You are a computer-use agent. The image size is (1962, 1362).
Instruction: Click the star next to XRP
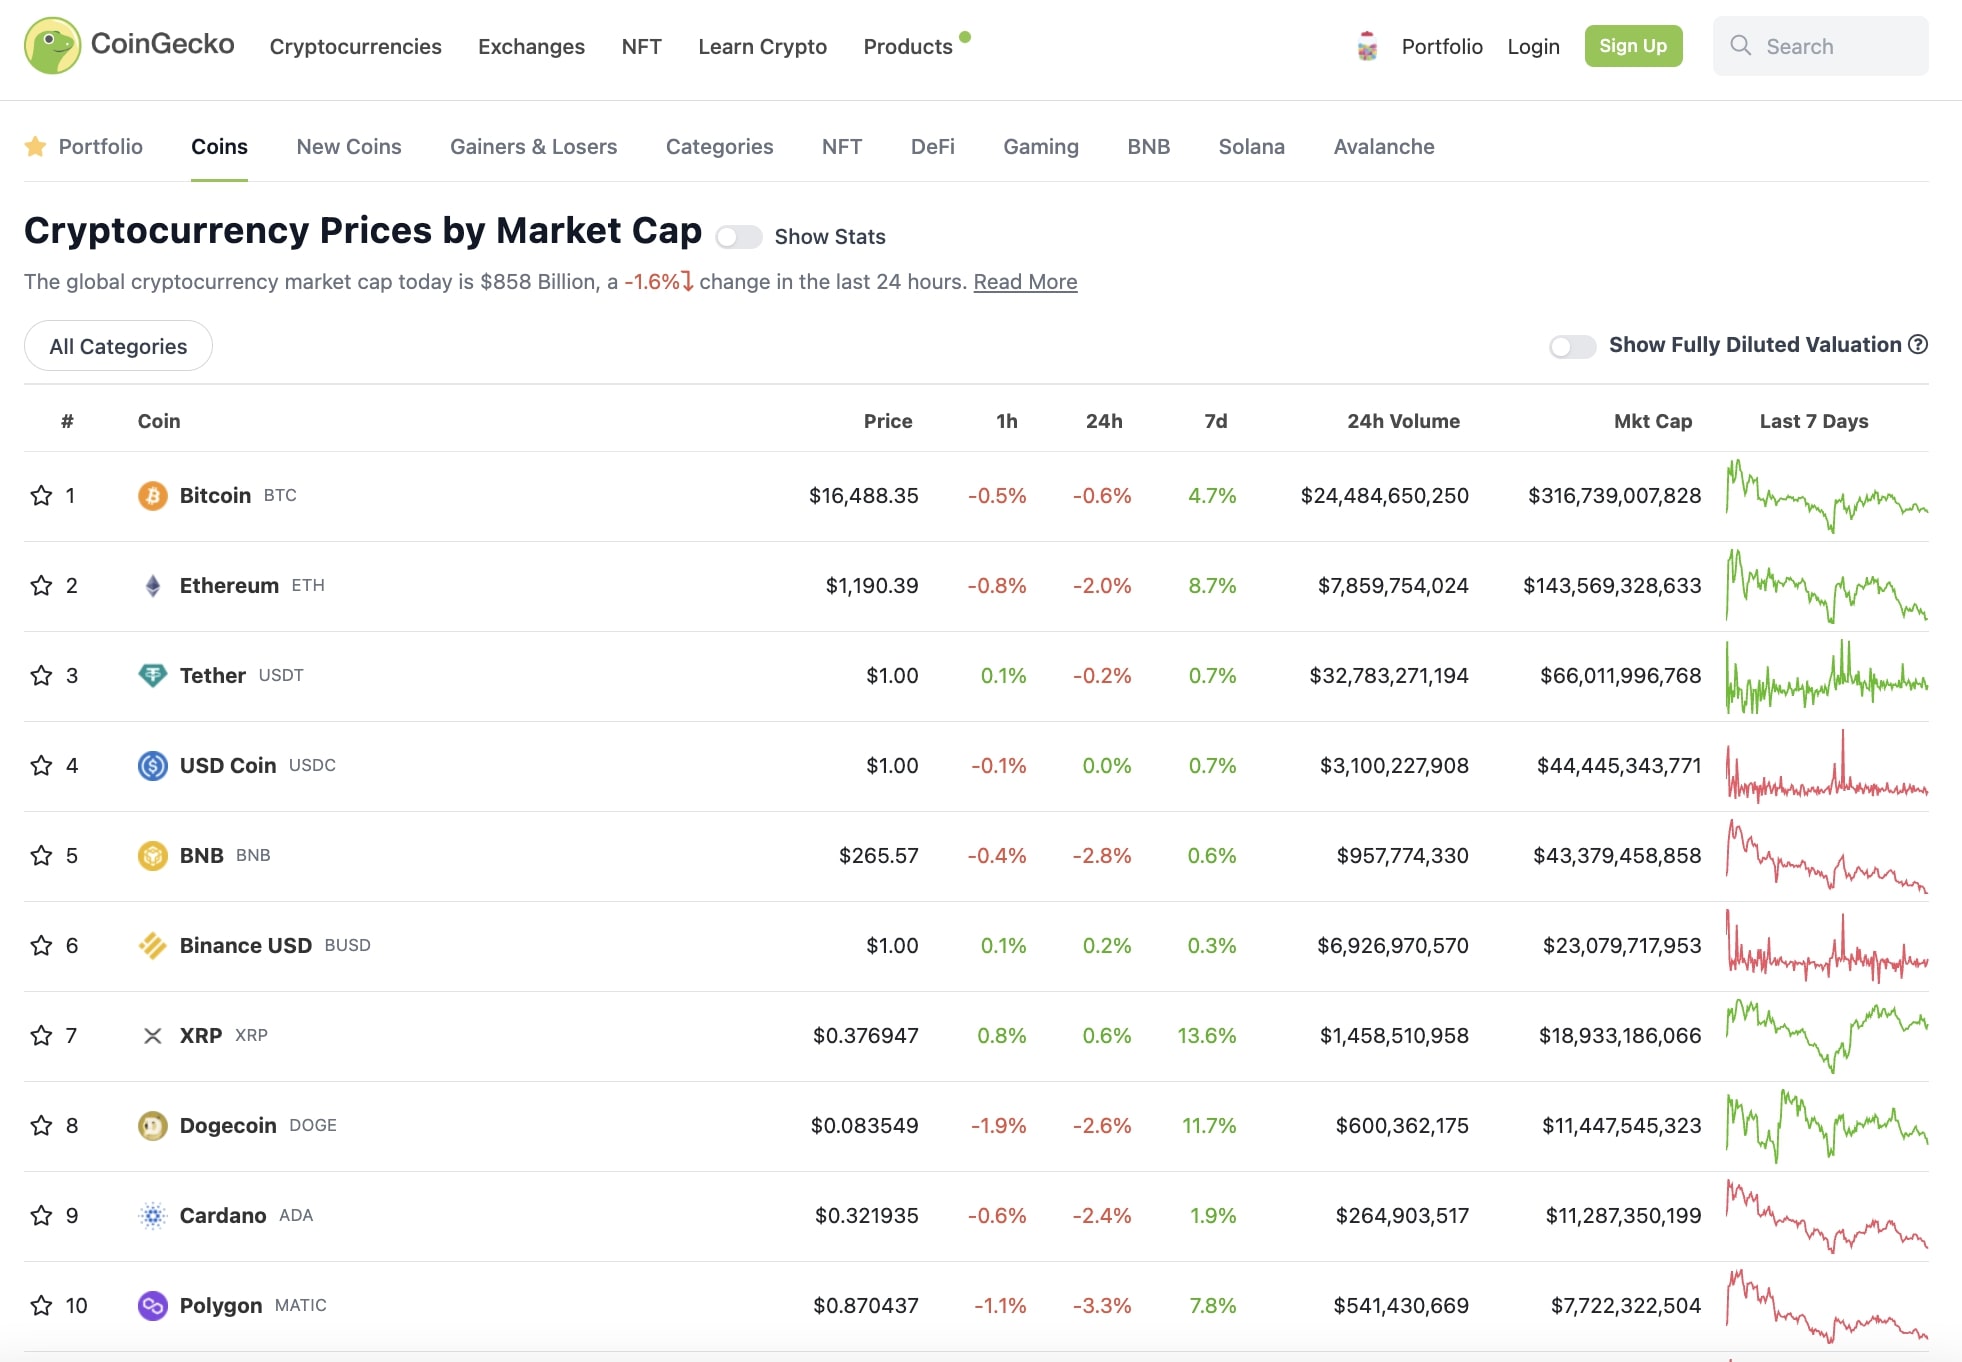coord(41,1035)
